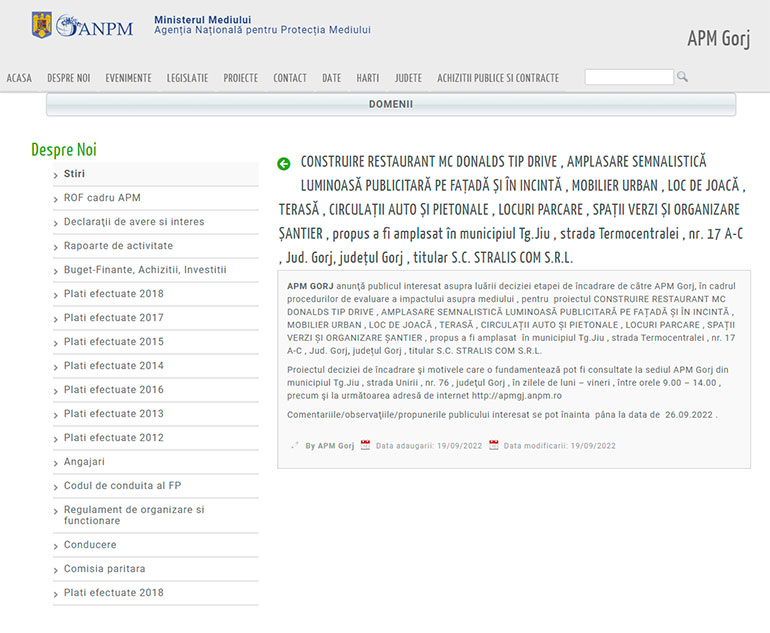Open Comisia paritara sidebar link

(105, 569)
